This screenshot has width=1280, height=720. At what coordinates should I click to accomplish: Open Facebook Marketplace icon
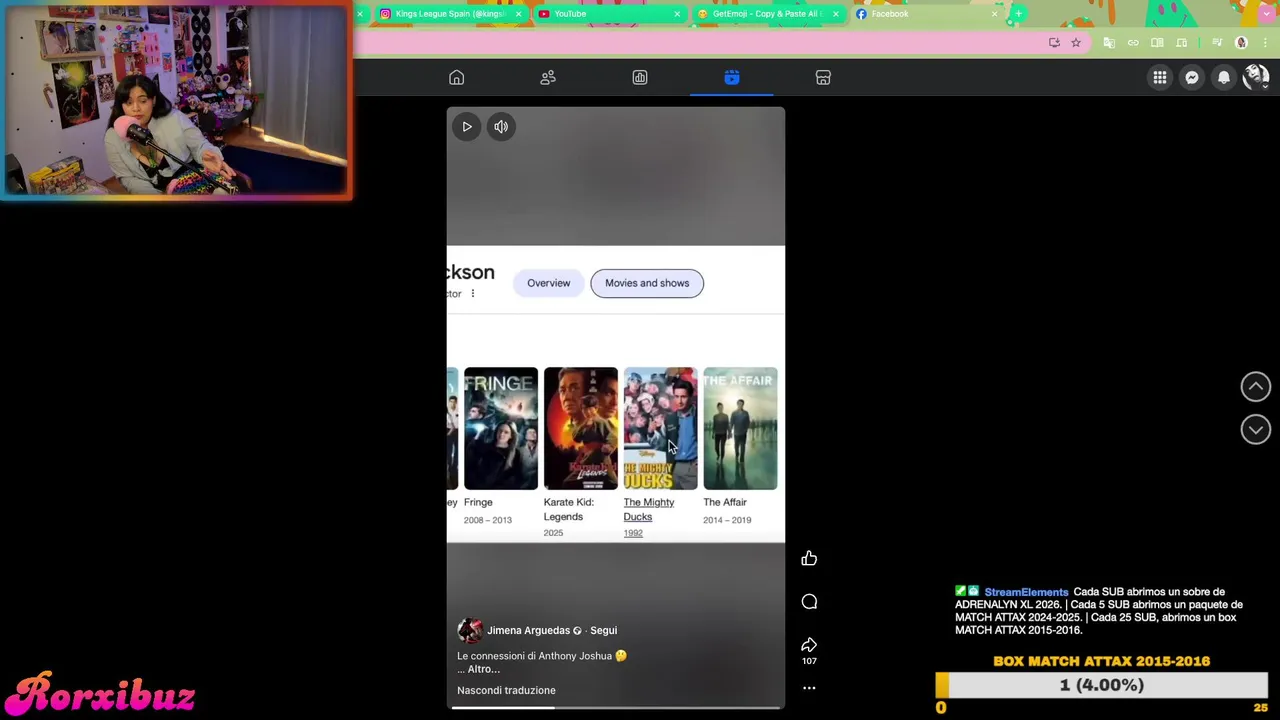823,78
